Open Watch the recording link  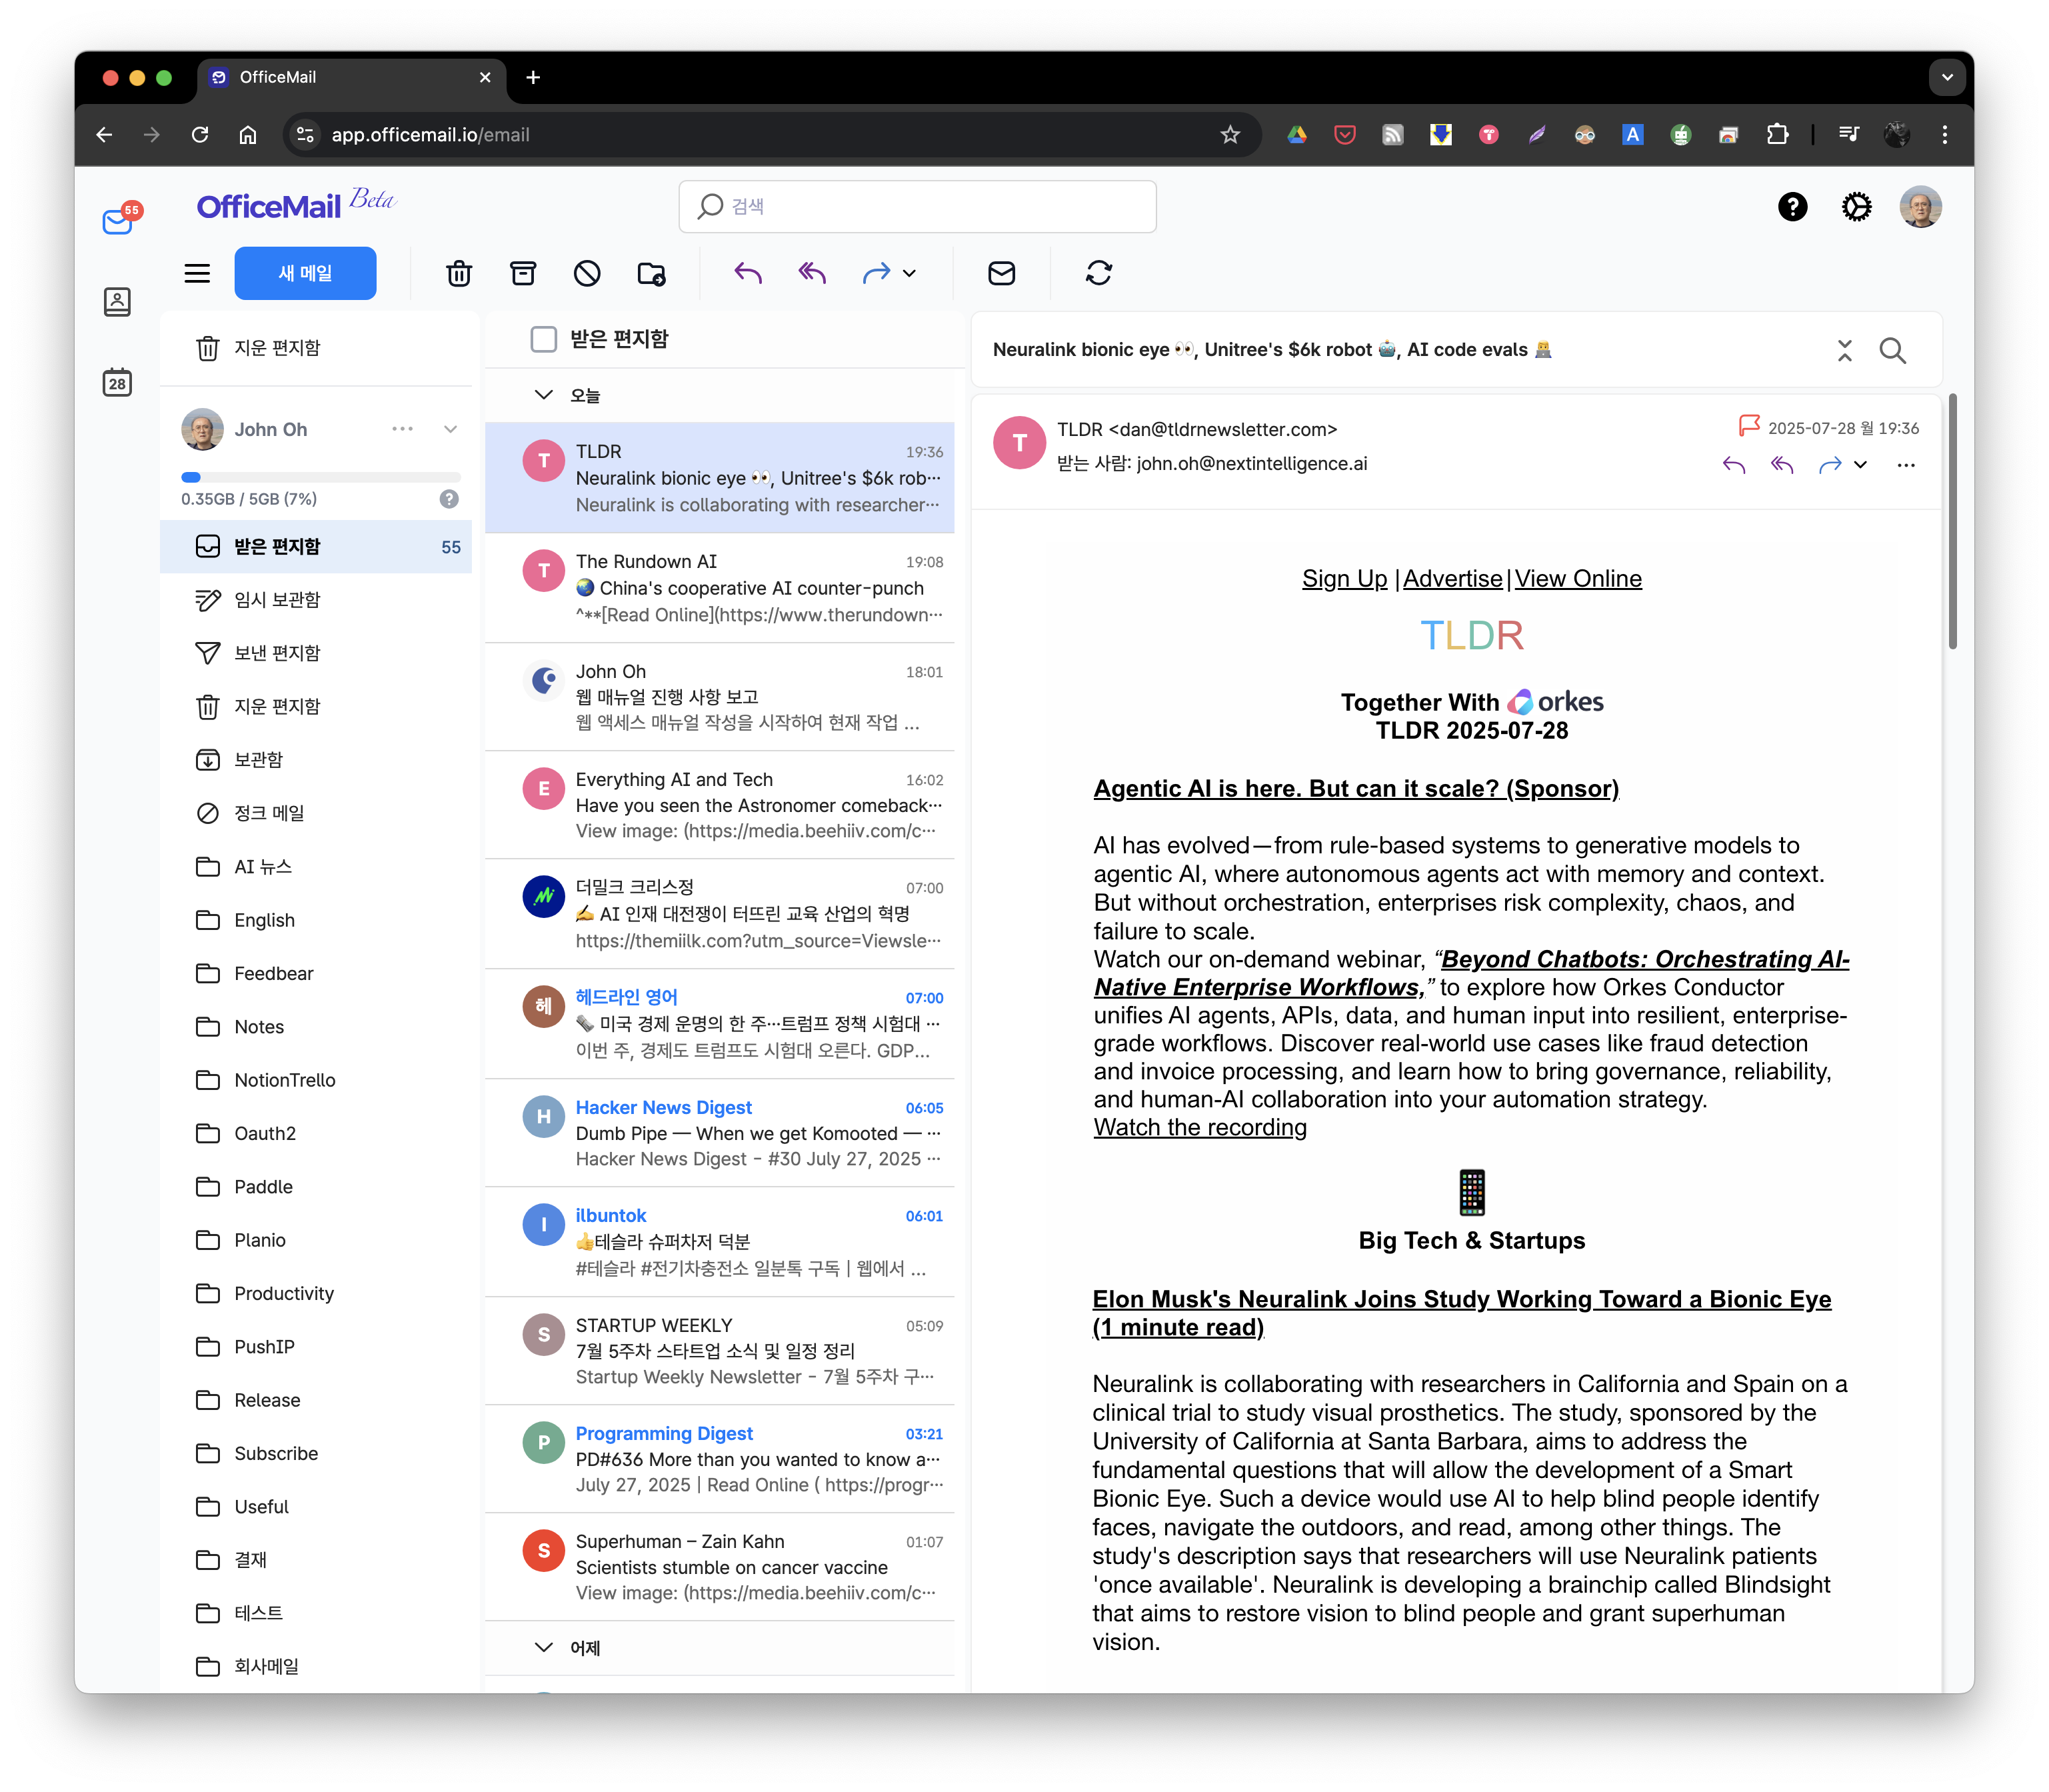pyautogui.click(x=1200, y=1127)
